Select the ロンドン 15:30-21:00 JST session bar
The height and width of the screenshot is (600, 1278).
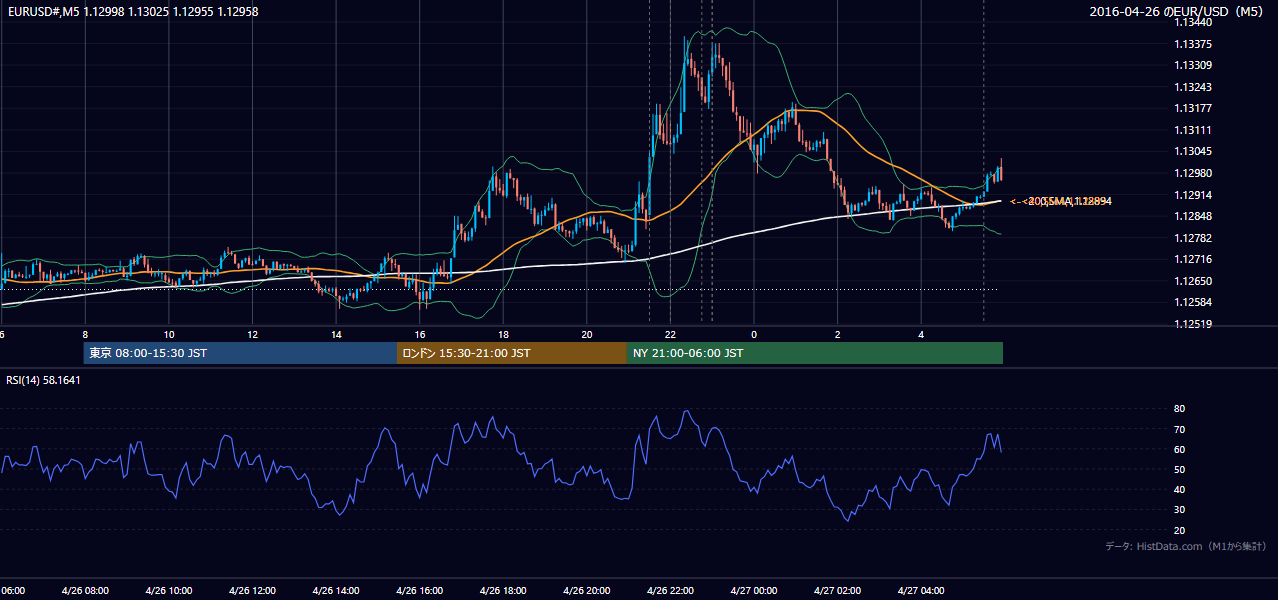512,353
